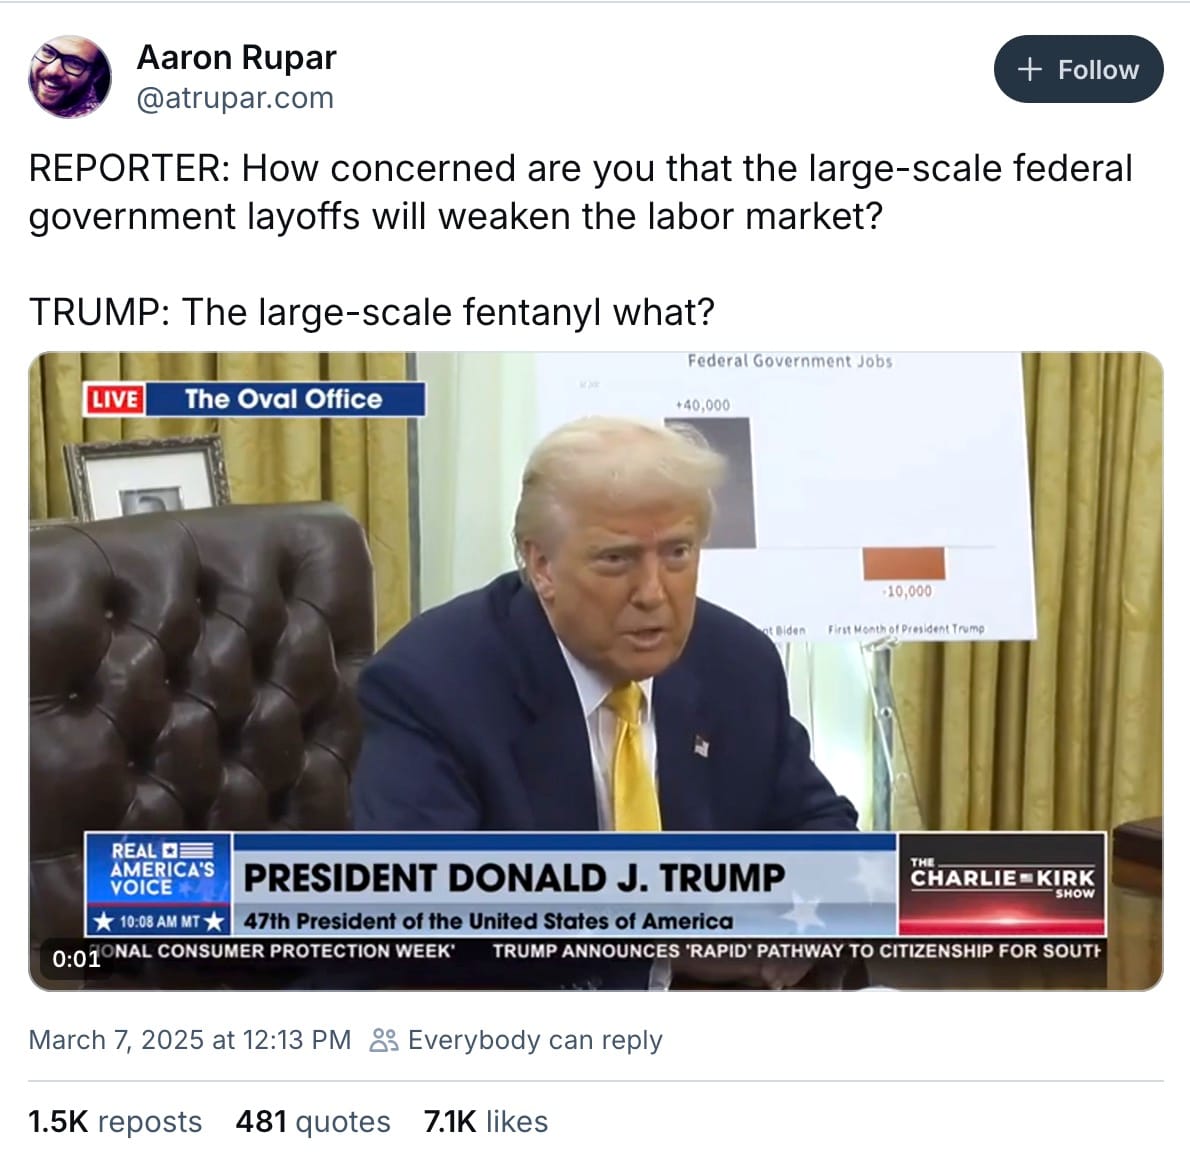
Task: Click the people icon beside Everybody can reply
Action: (x=383, y=1040)
